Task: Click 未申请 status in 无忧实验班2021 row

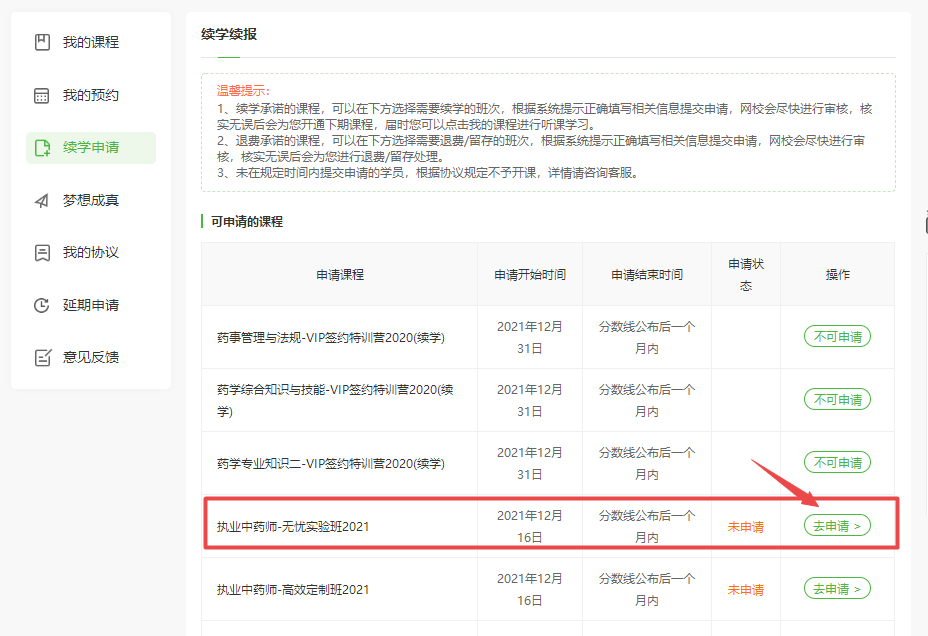Action: pyautogui.click(x=745, y=527)
